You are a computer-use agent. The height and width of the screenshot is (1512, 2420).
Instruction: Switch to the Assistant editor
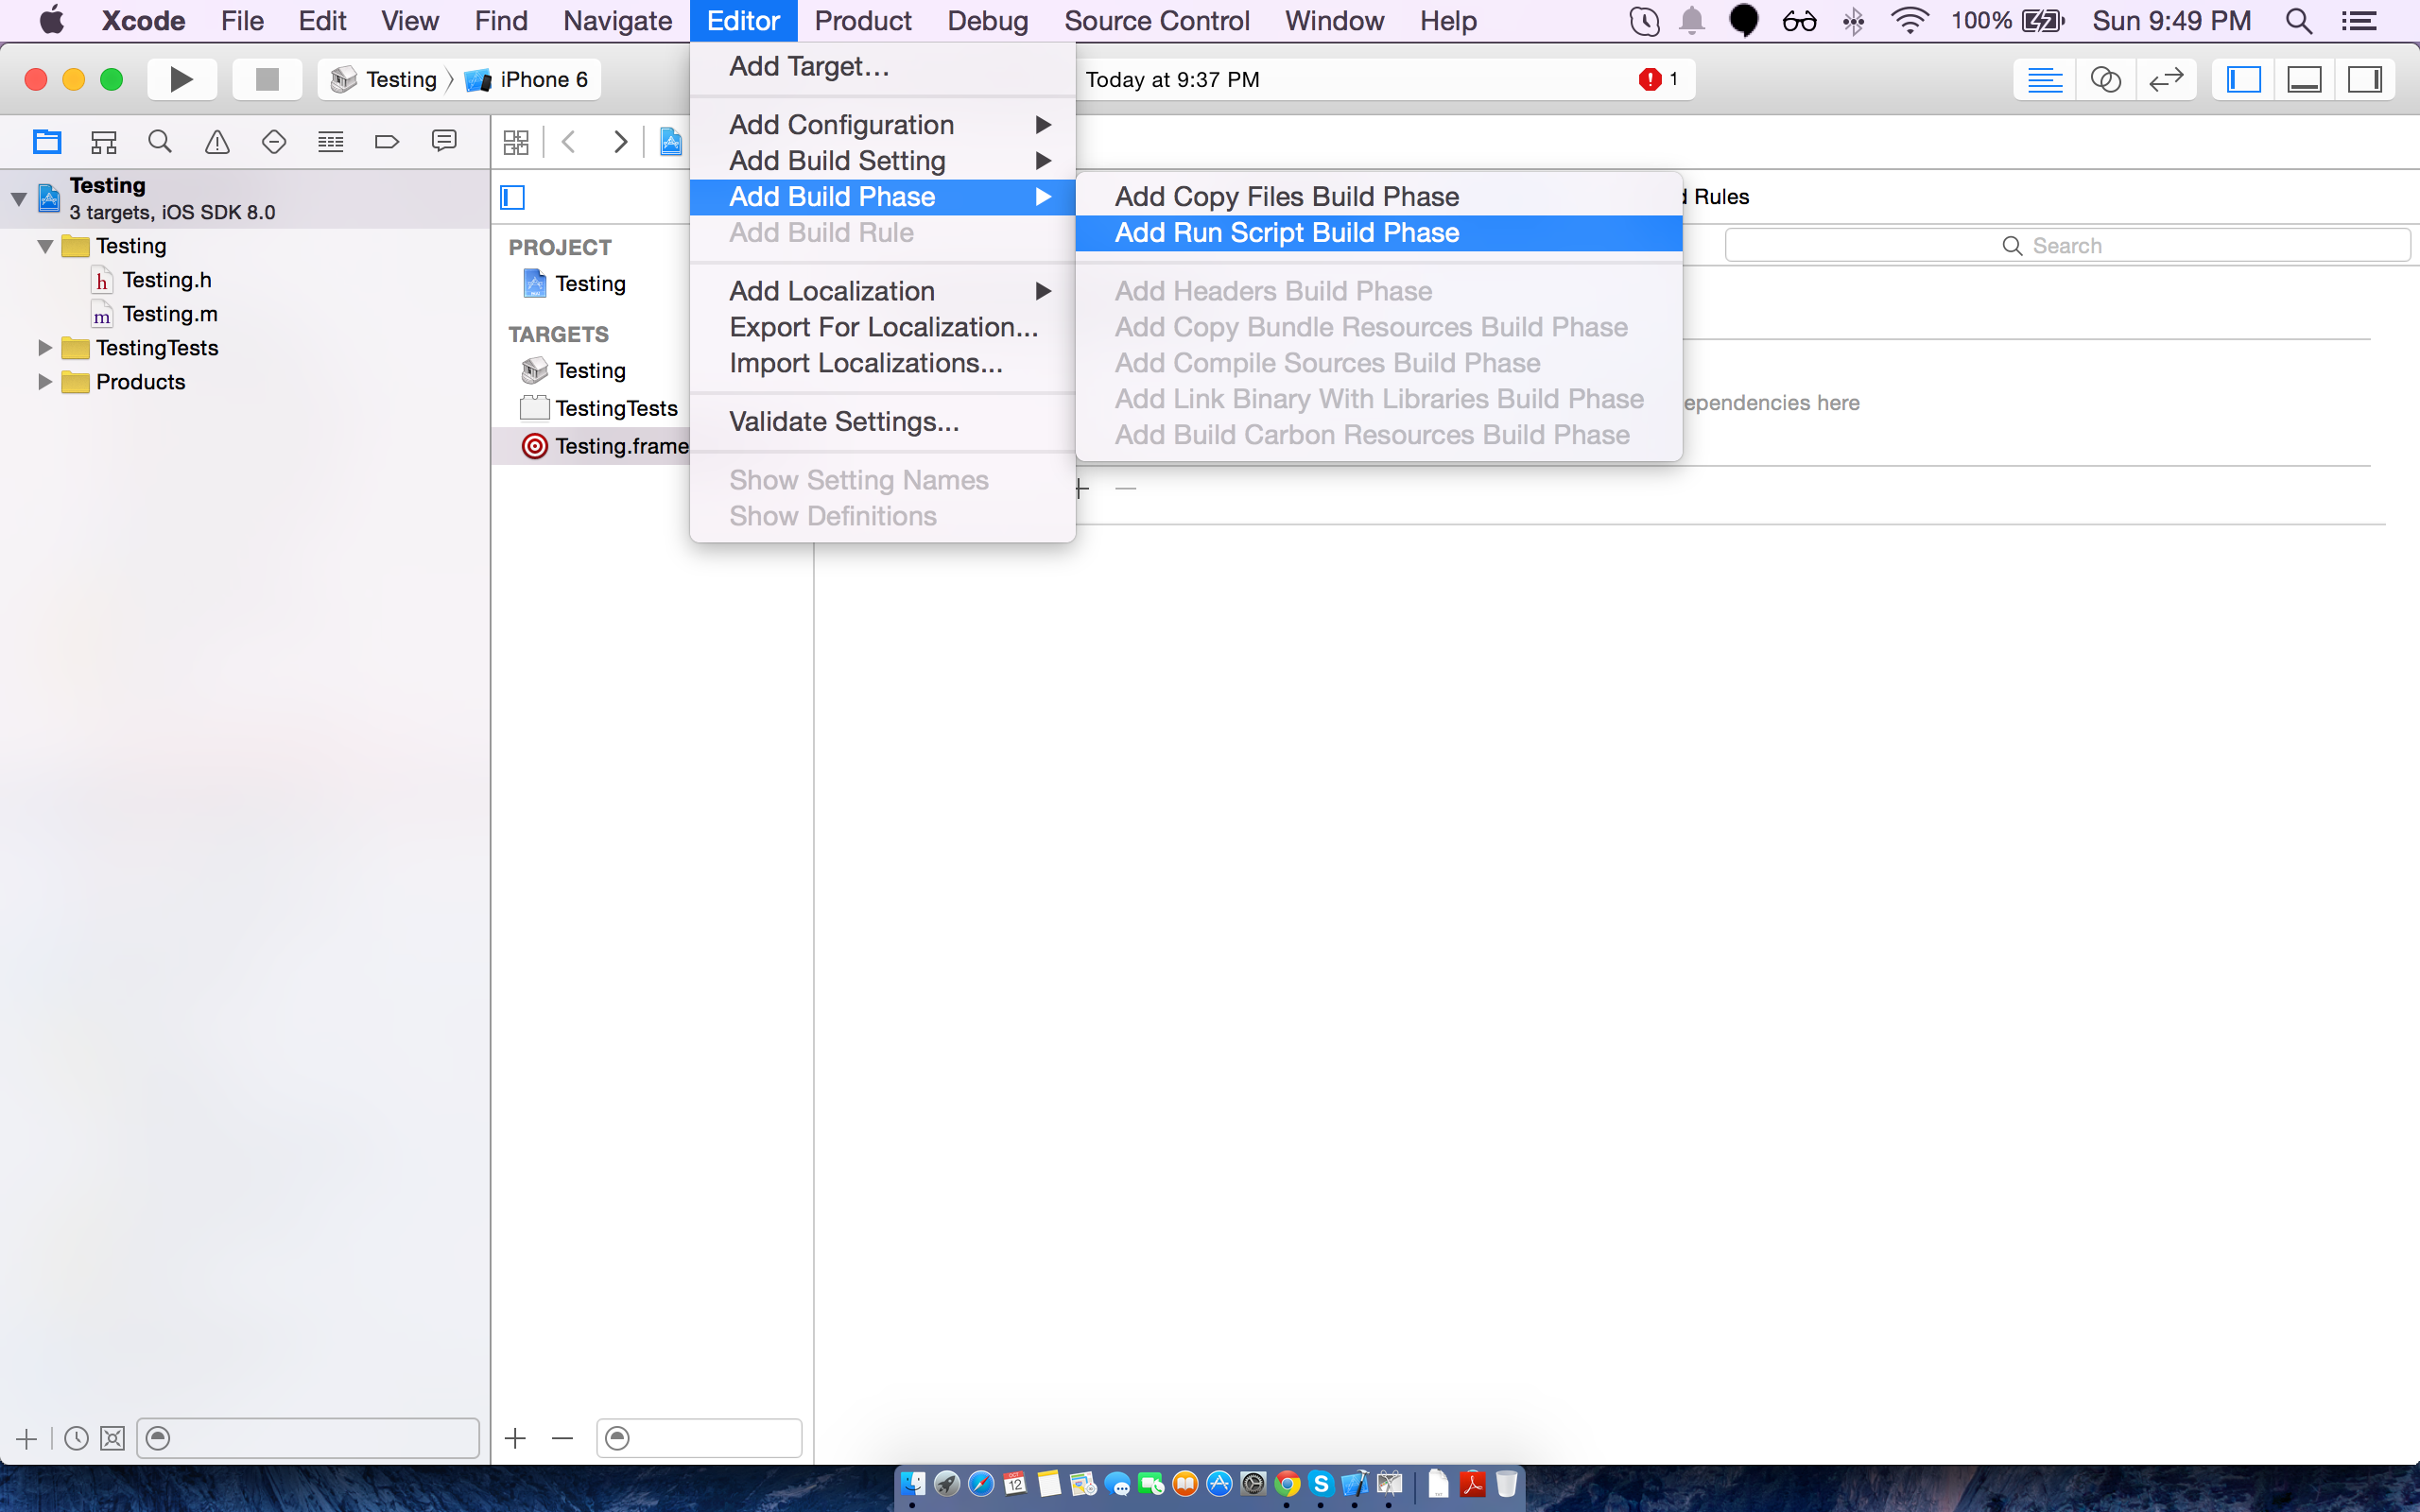pos(2105,79)
